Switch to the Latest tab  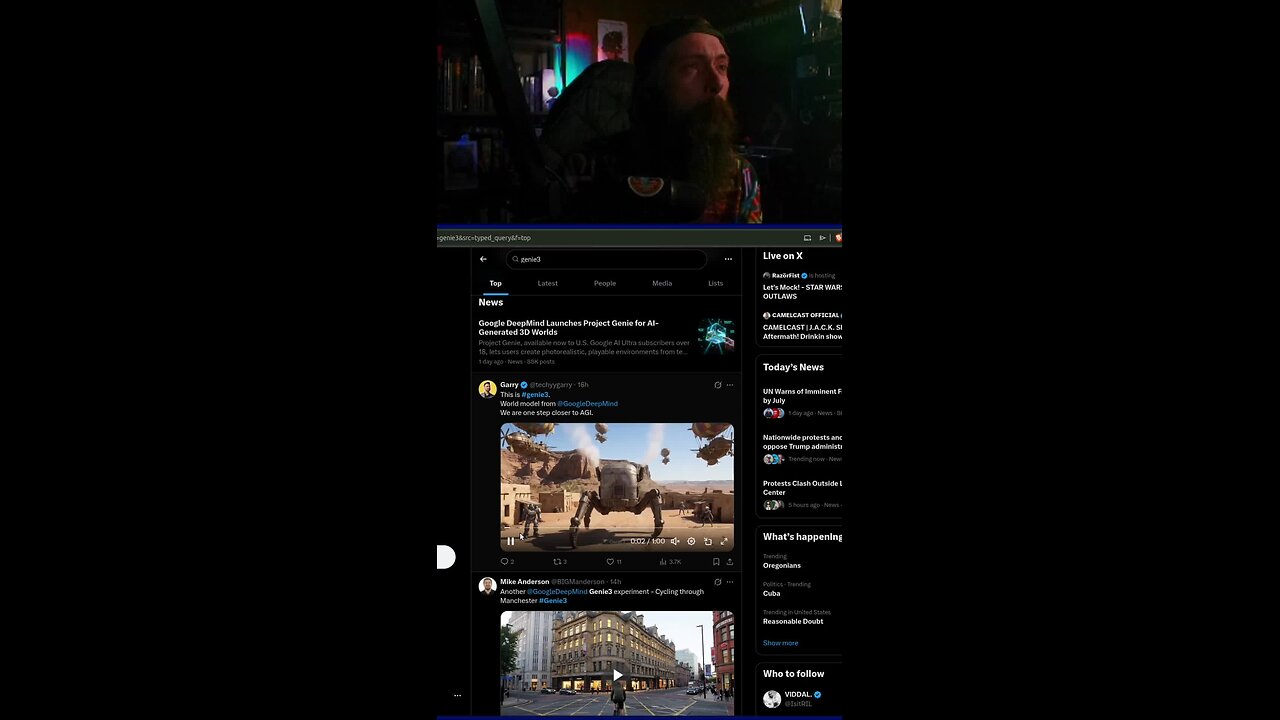point(548,283)
